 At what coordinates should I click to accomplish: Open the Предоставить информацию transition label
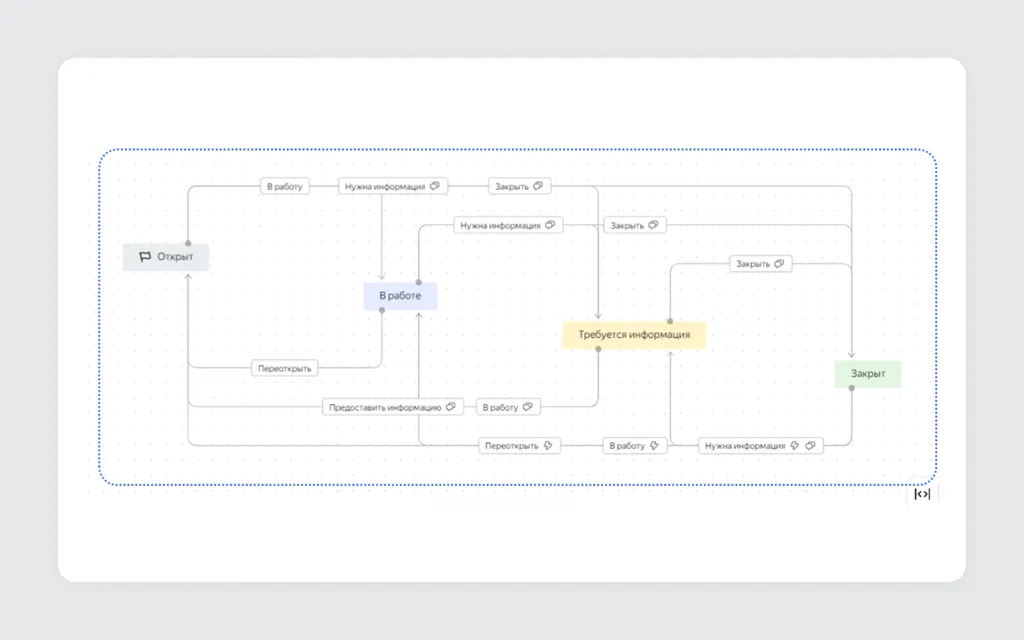pos(393,407)
